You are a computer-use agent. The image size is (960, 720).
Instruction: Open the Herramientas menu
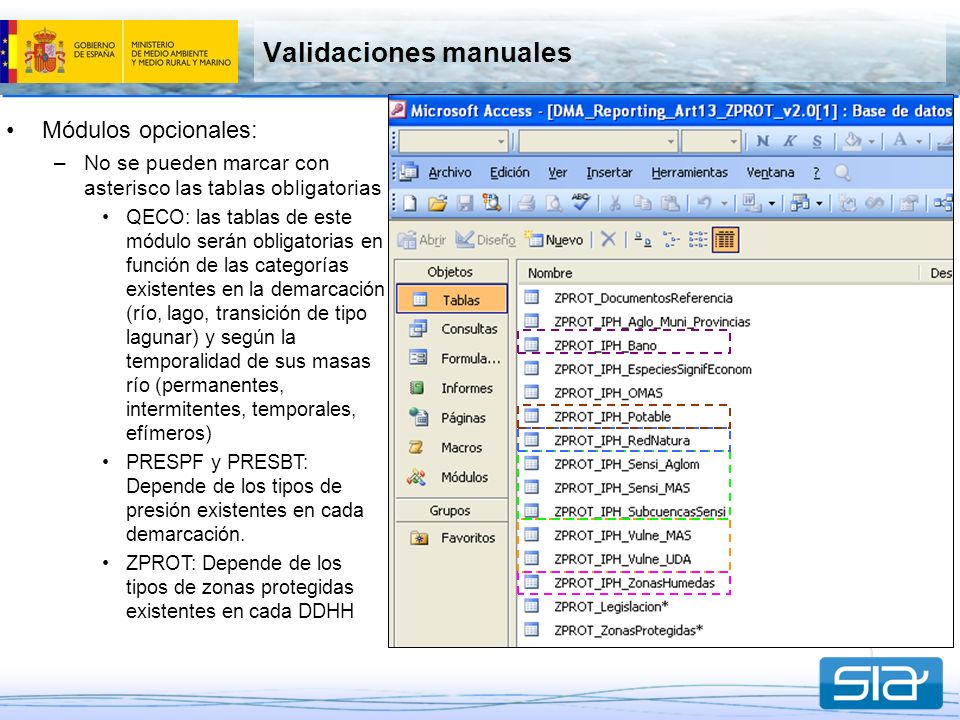pos(689,173)
